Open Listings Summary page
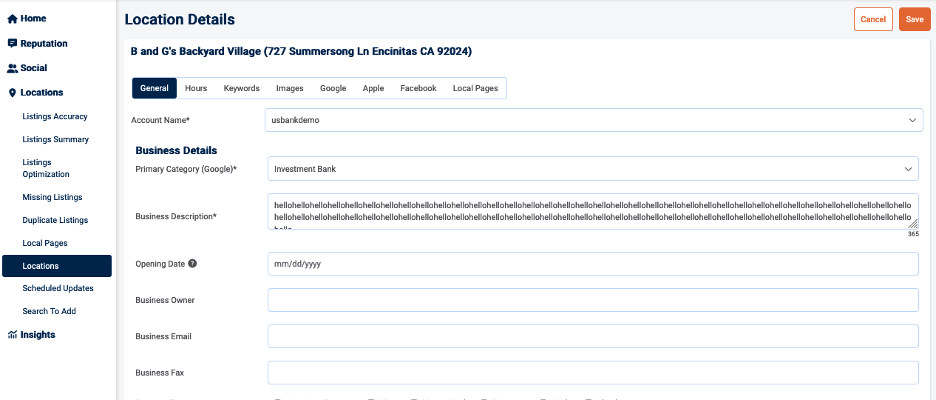Screen dimensions: 936x400 [56, 140]
